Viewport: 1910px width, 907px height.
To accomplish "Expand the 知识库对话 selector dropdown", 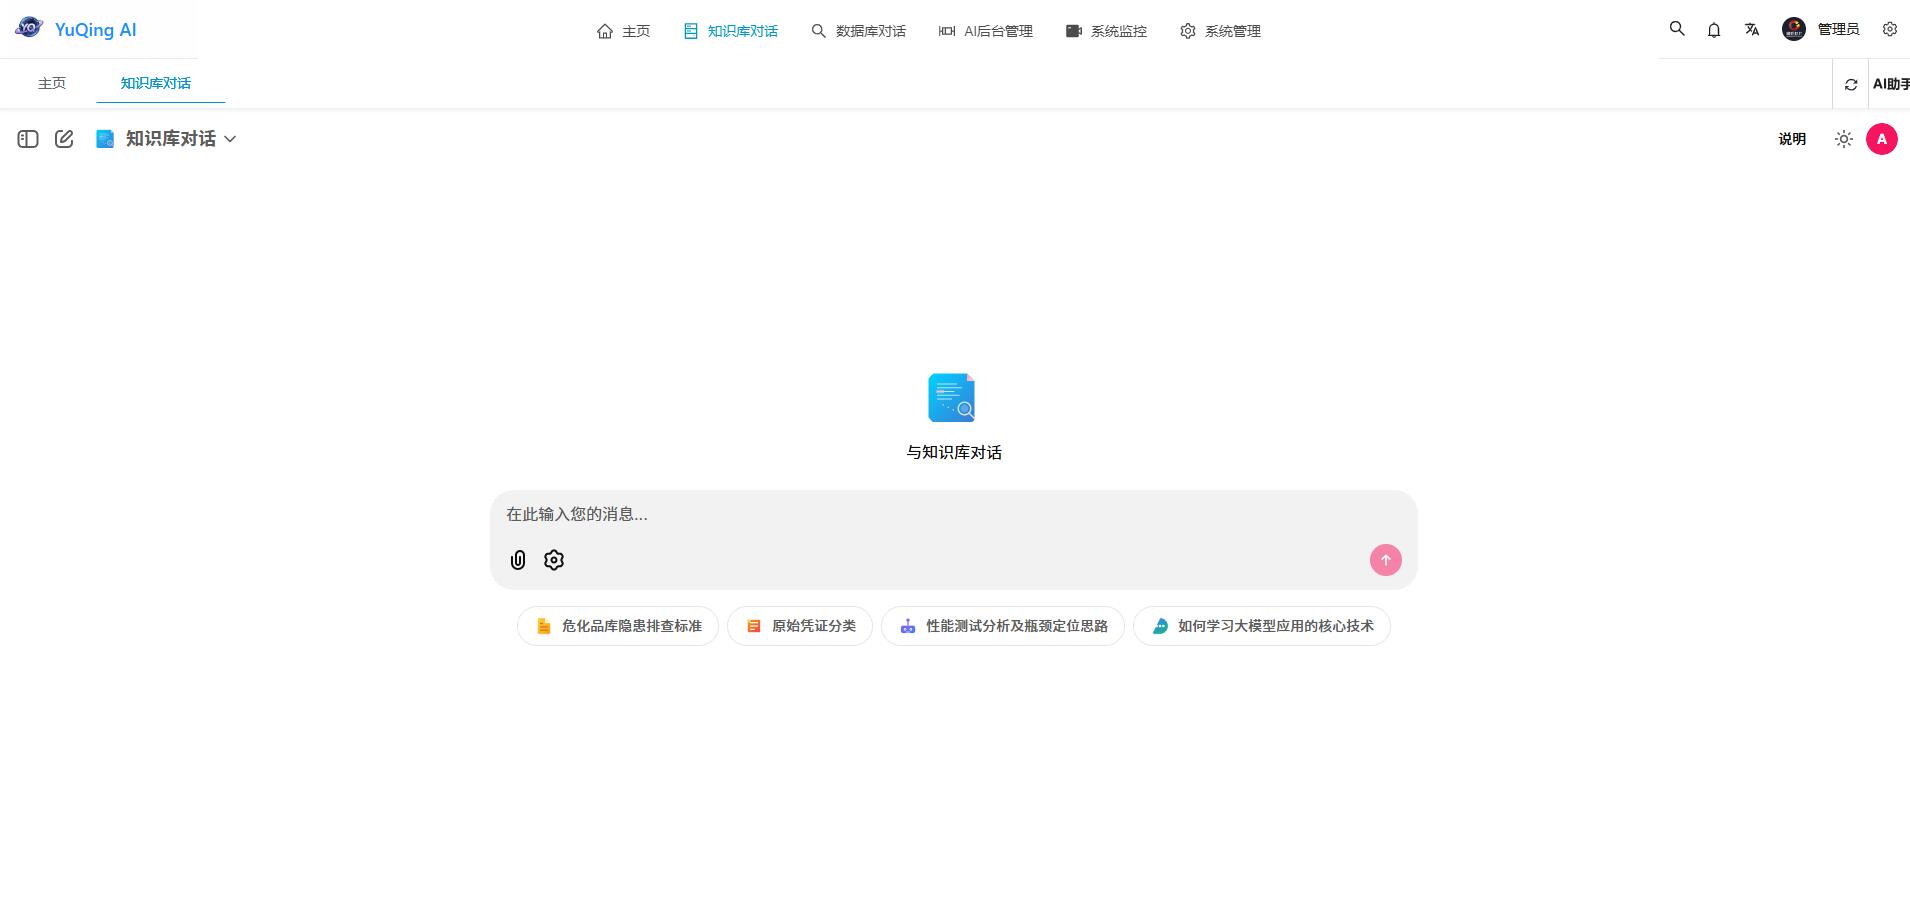I will pos(230,139).
